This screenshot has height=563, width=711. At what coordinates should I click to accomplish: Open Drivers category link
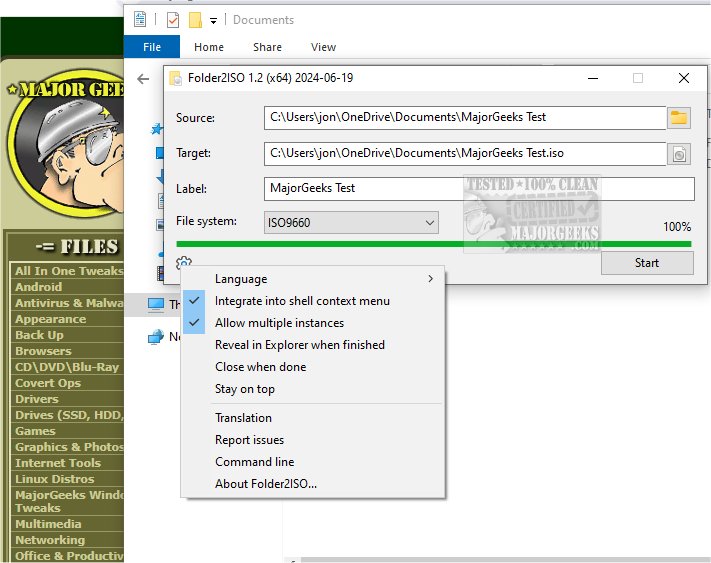tap(37, 399)
